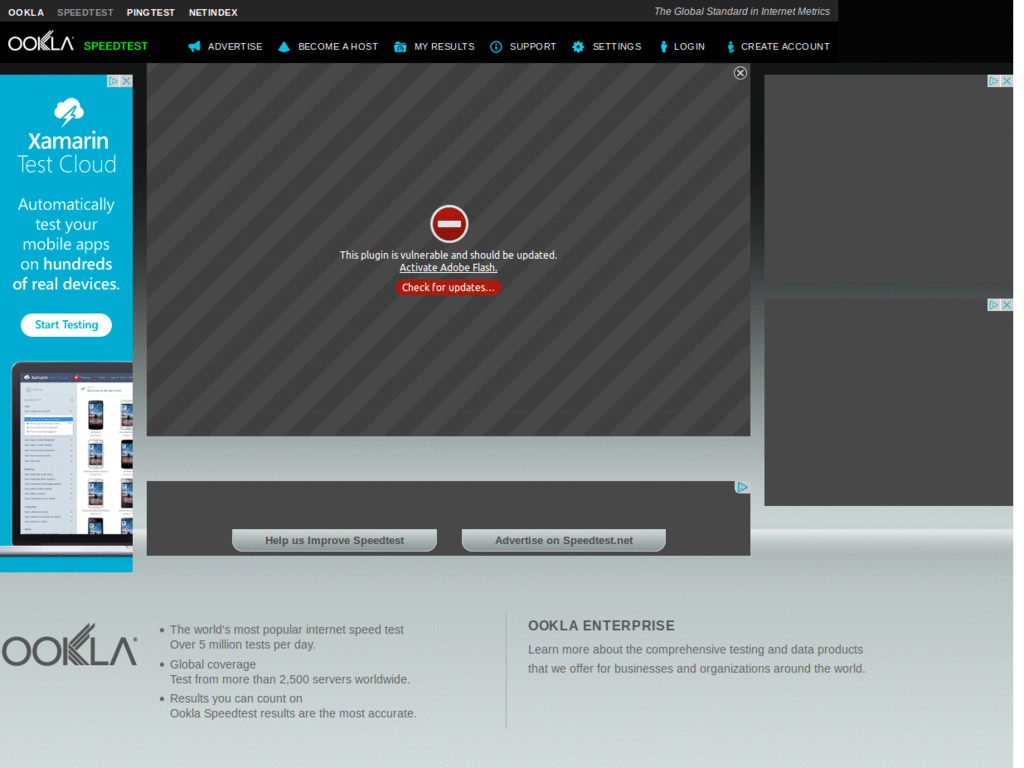The image size is (1024, 768).
Task: Open the Settings gear icon
Action: (x=576, y=46)
